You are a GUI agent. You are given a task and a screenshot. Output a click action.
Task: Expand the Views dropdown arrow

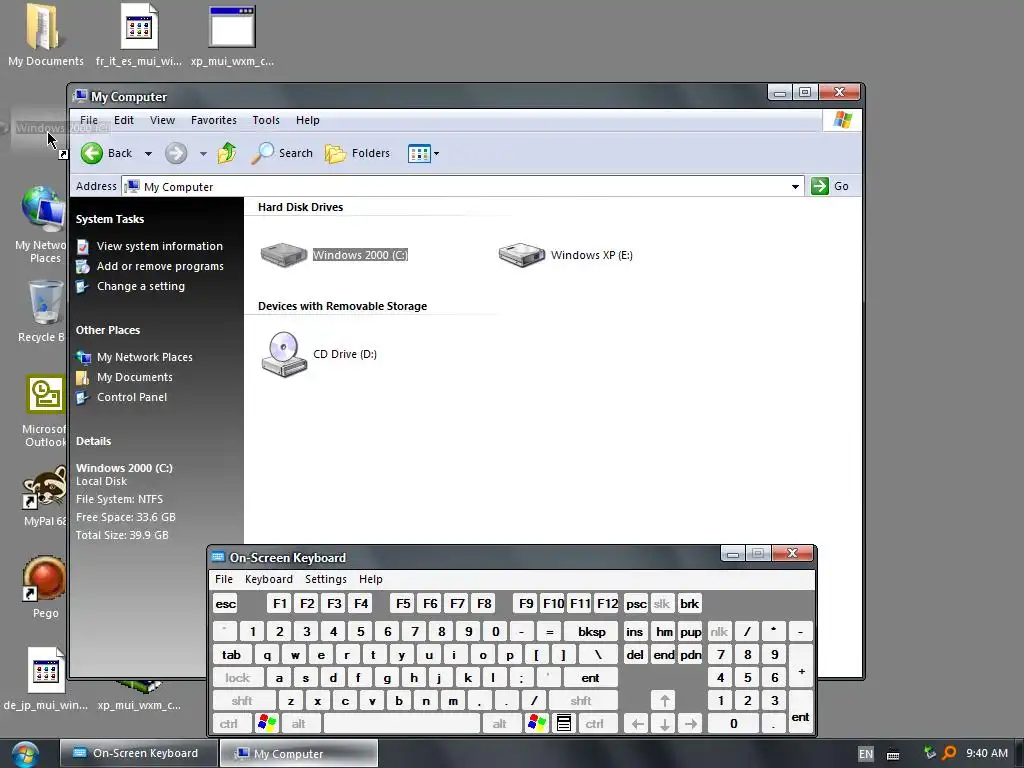(x=437, y=154)
